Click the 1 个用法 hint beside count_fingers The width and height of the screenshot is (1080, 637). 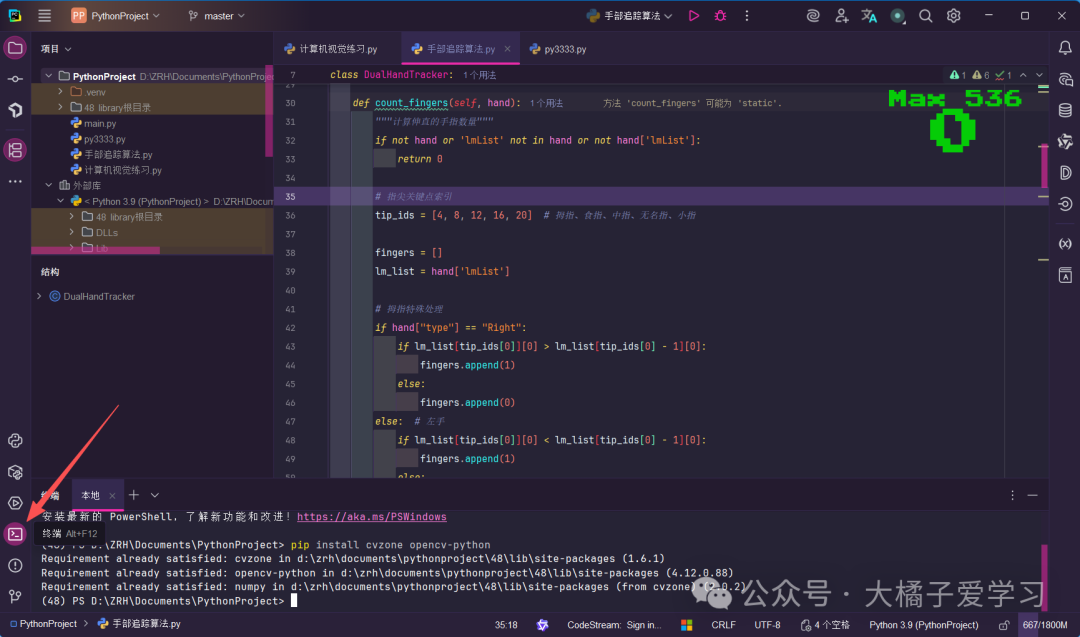pyautogui.click(x=546, y=103)
